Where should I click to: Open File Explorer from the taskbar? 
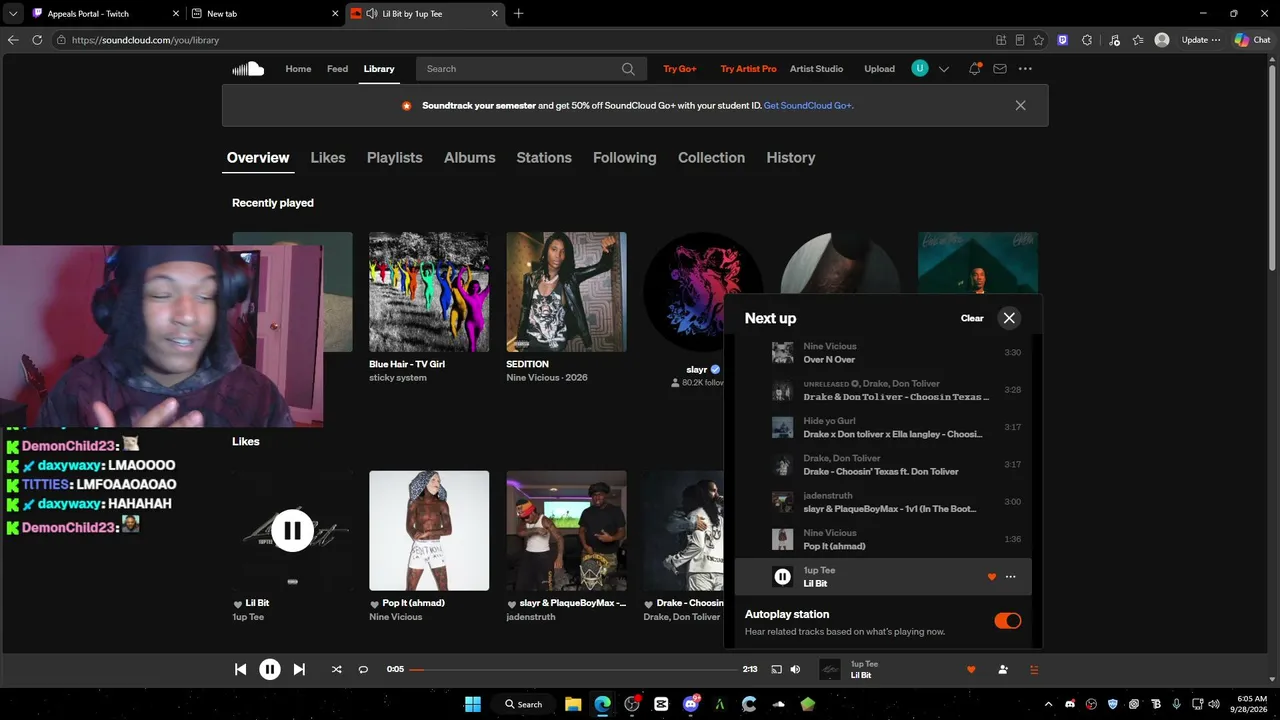pos(573,704)
